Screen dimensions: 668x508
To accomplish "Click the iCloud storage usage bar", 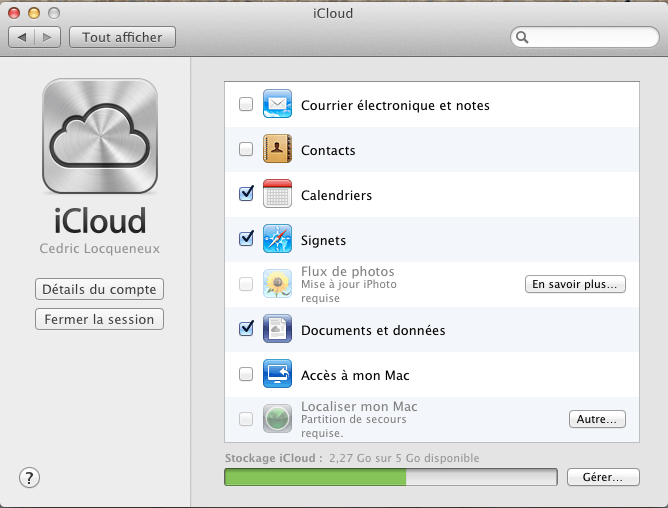I will point(391,477).
